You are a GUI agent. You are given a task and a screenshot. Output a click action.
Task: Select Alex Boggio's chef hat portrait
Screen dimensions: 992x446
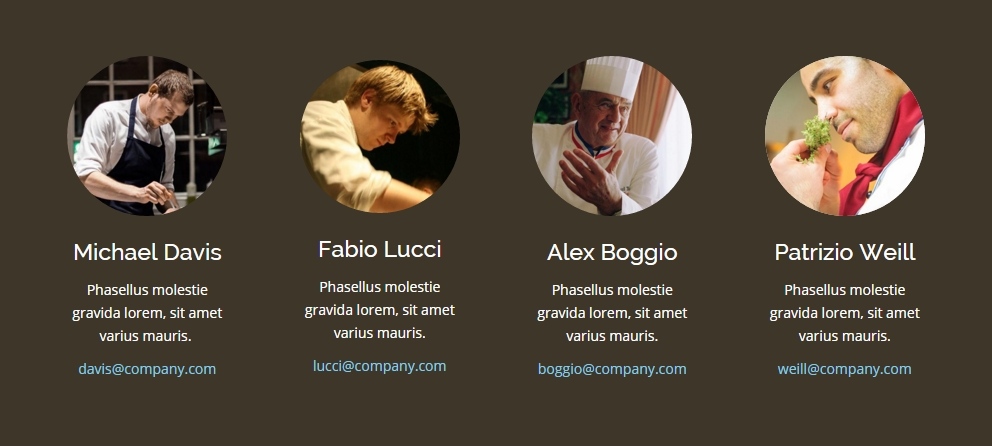coord(612,136)
